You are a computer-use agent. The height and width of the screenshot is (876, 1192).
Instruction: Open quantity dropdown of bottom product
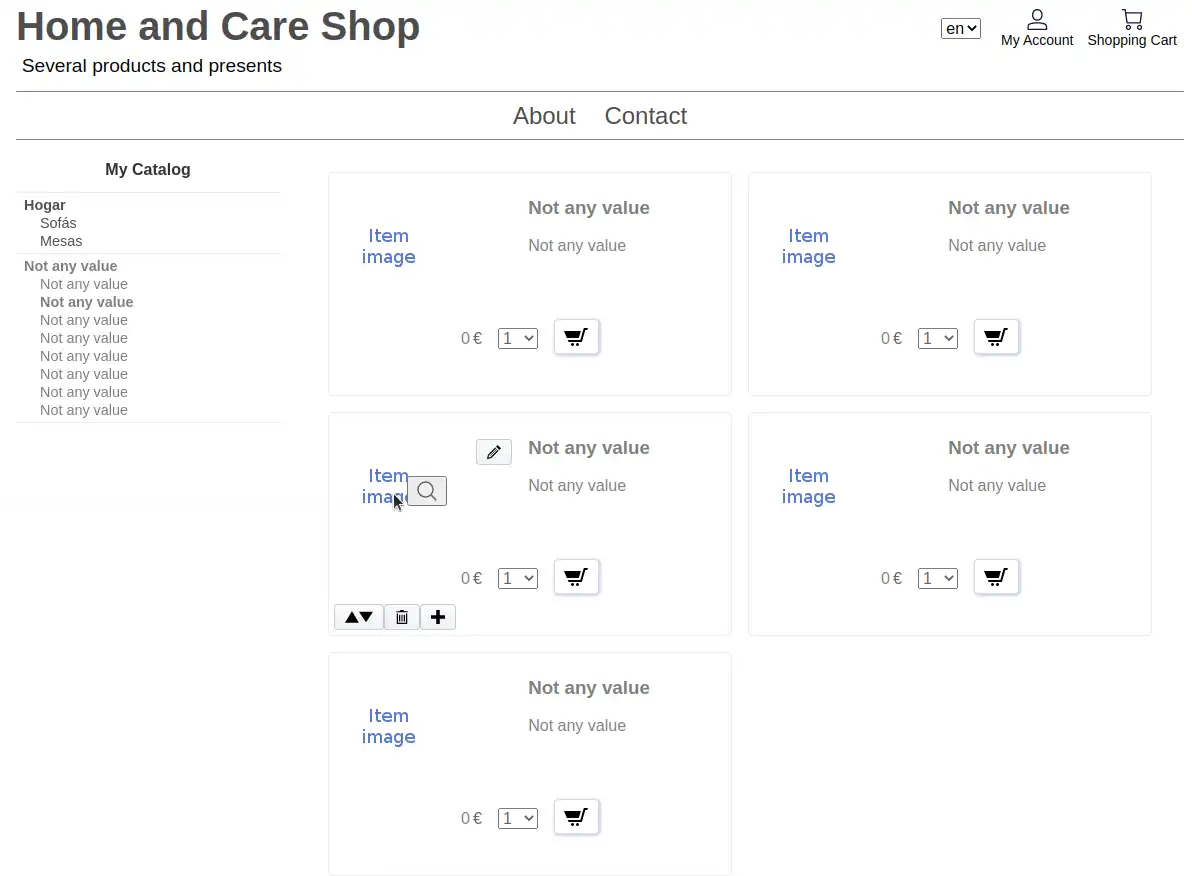[x=517, y=819]
